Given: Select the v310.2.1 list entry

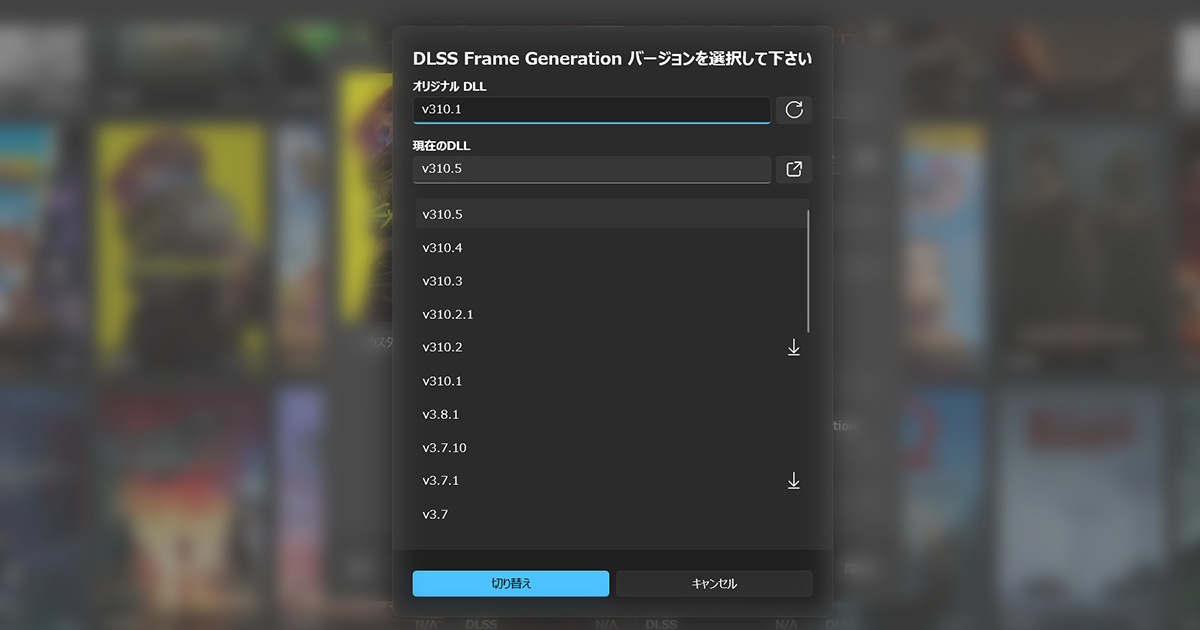Looking at the screenshot, I should (600, 314).
